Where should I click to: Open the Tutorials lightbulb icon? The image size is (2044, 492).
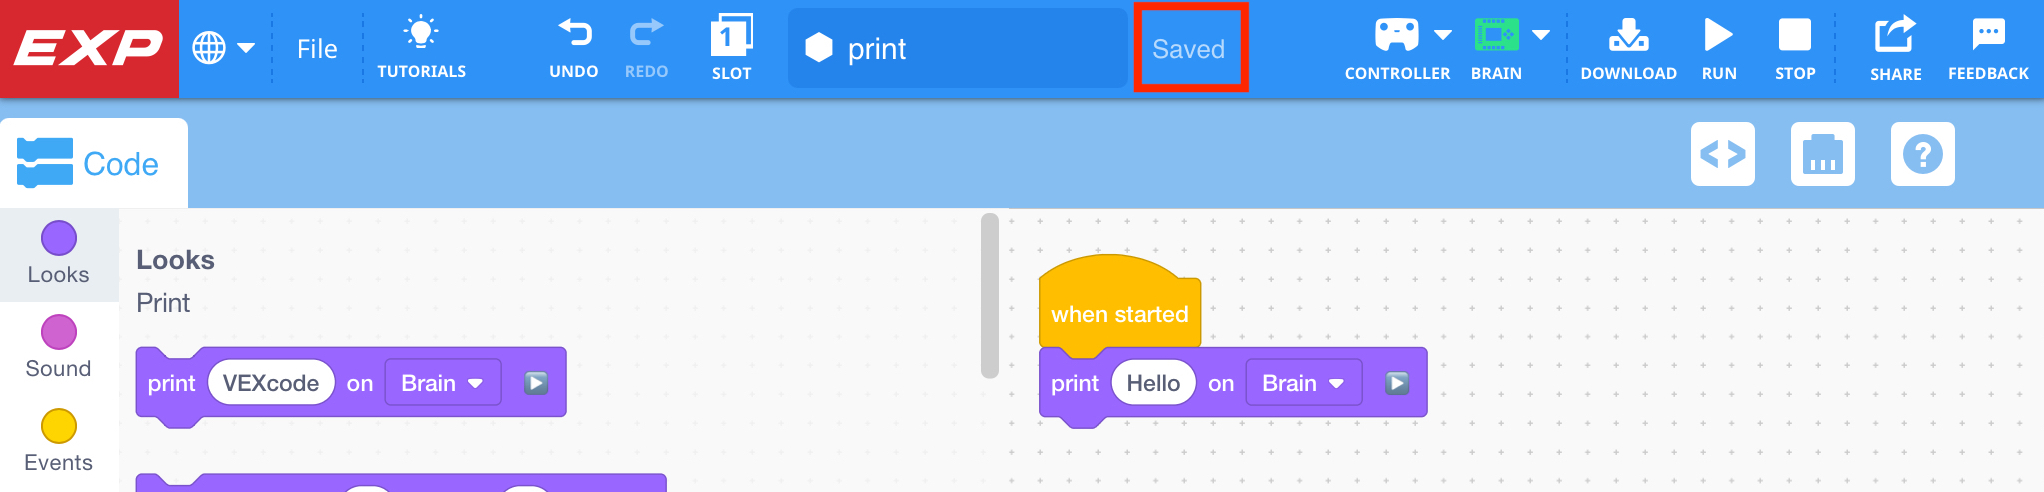pyautogui.click(x=421, y=34)
